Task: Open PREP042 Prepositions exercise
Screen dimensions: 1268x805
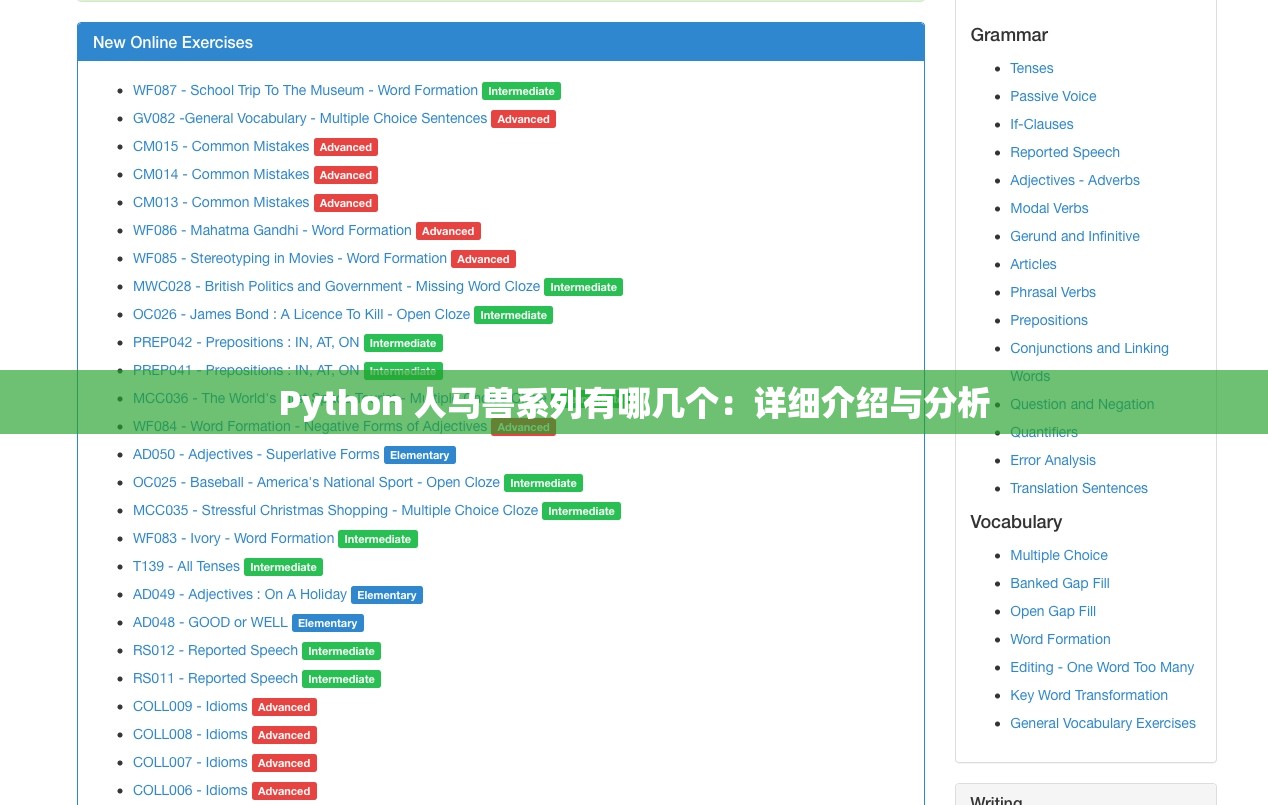Action: 246,342
